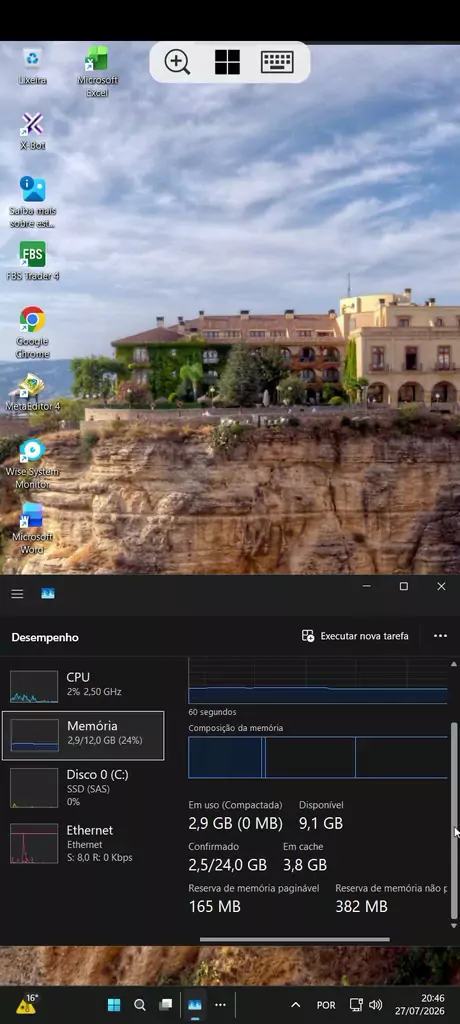Open the three-dots more options menu

pos(440,635)
